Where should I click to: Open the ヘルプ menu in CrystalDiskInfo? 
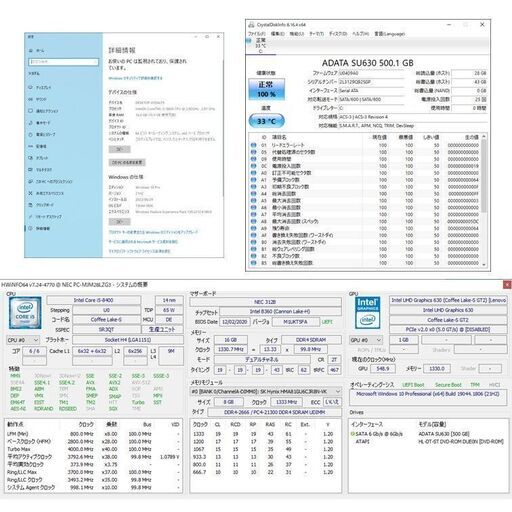pyautogui.click(x=360, y=34)
